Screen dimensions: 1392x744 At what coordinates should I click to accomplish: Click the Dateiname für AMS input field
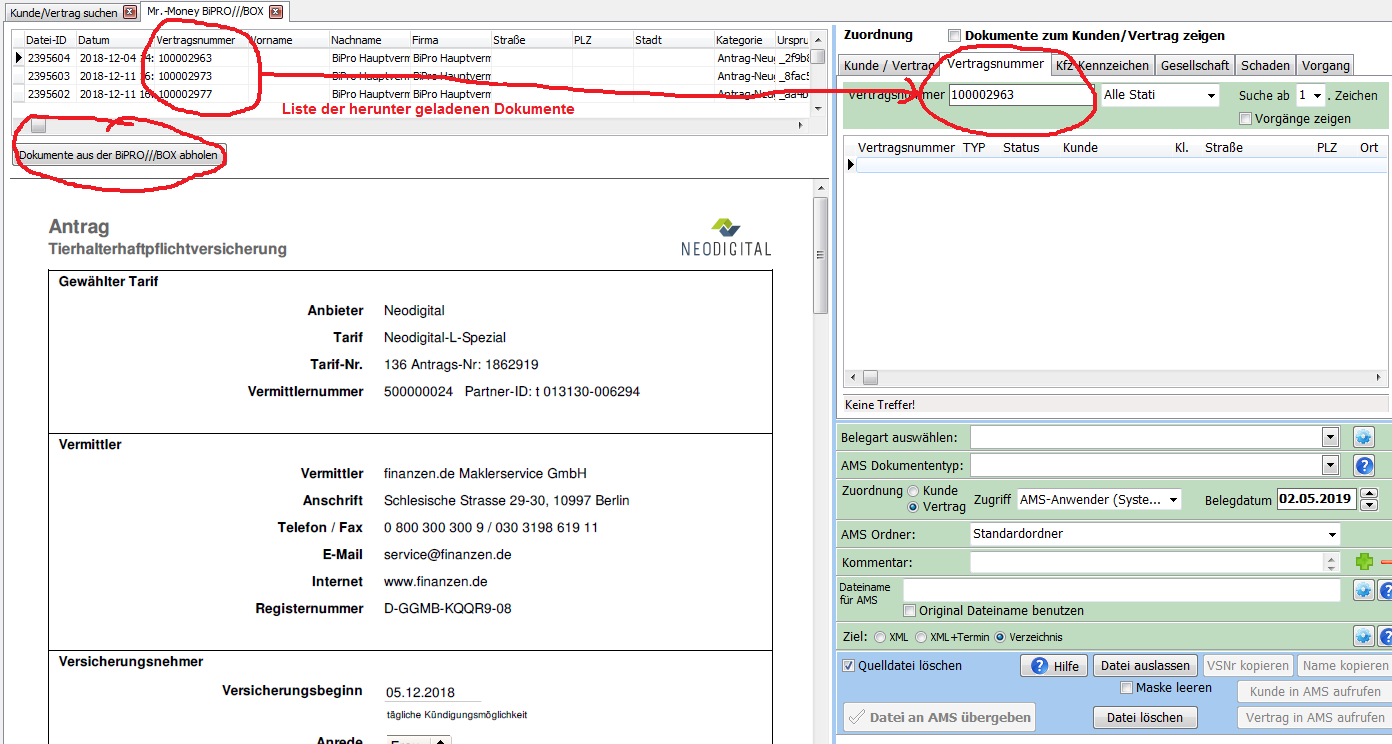point(1121,590)
